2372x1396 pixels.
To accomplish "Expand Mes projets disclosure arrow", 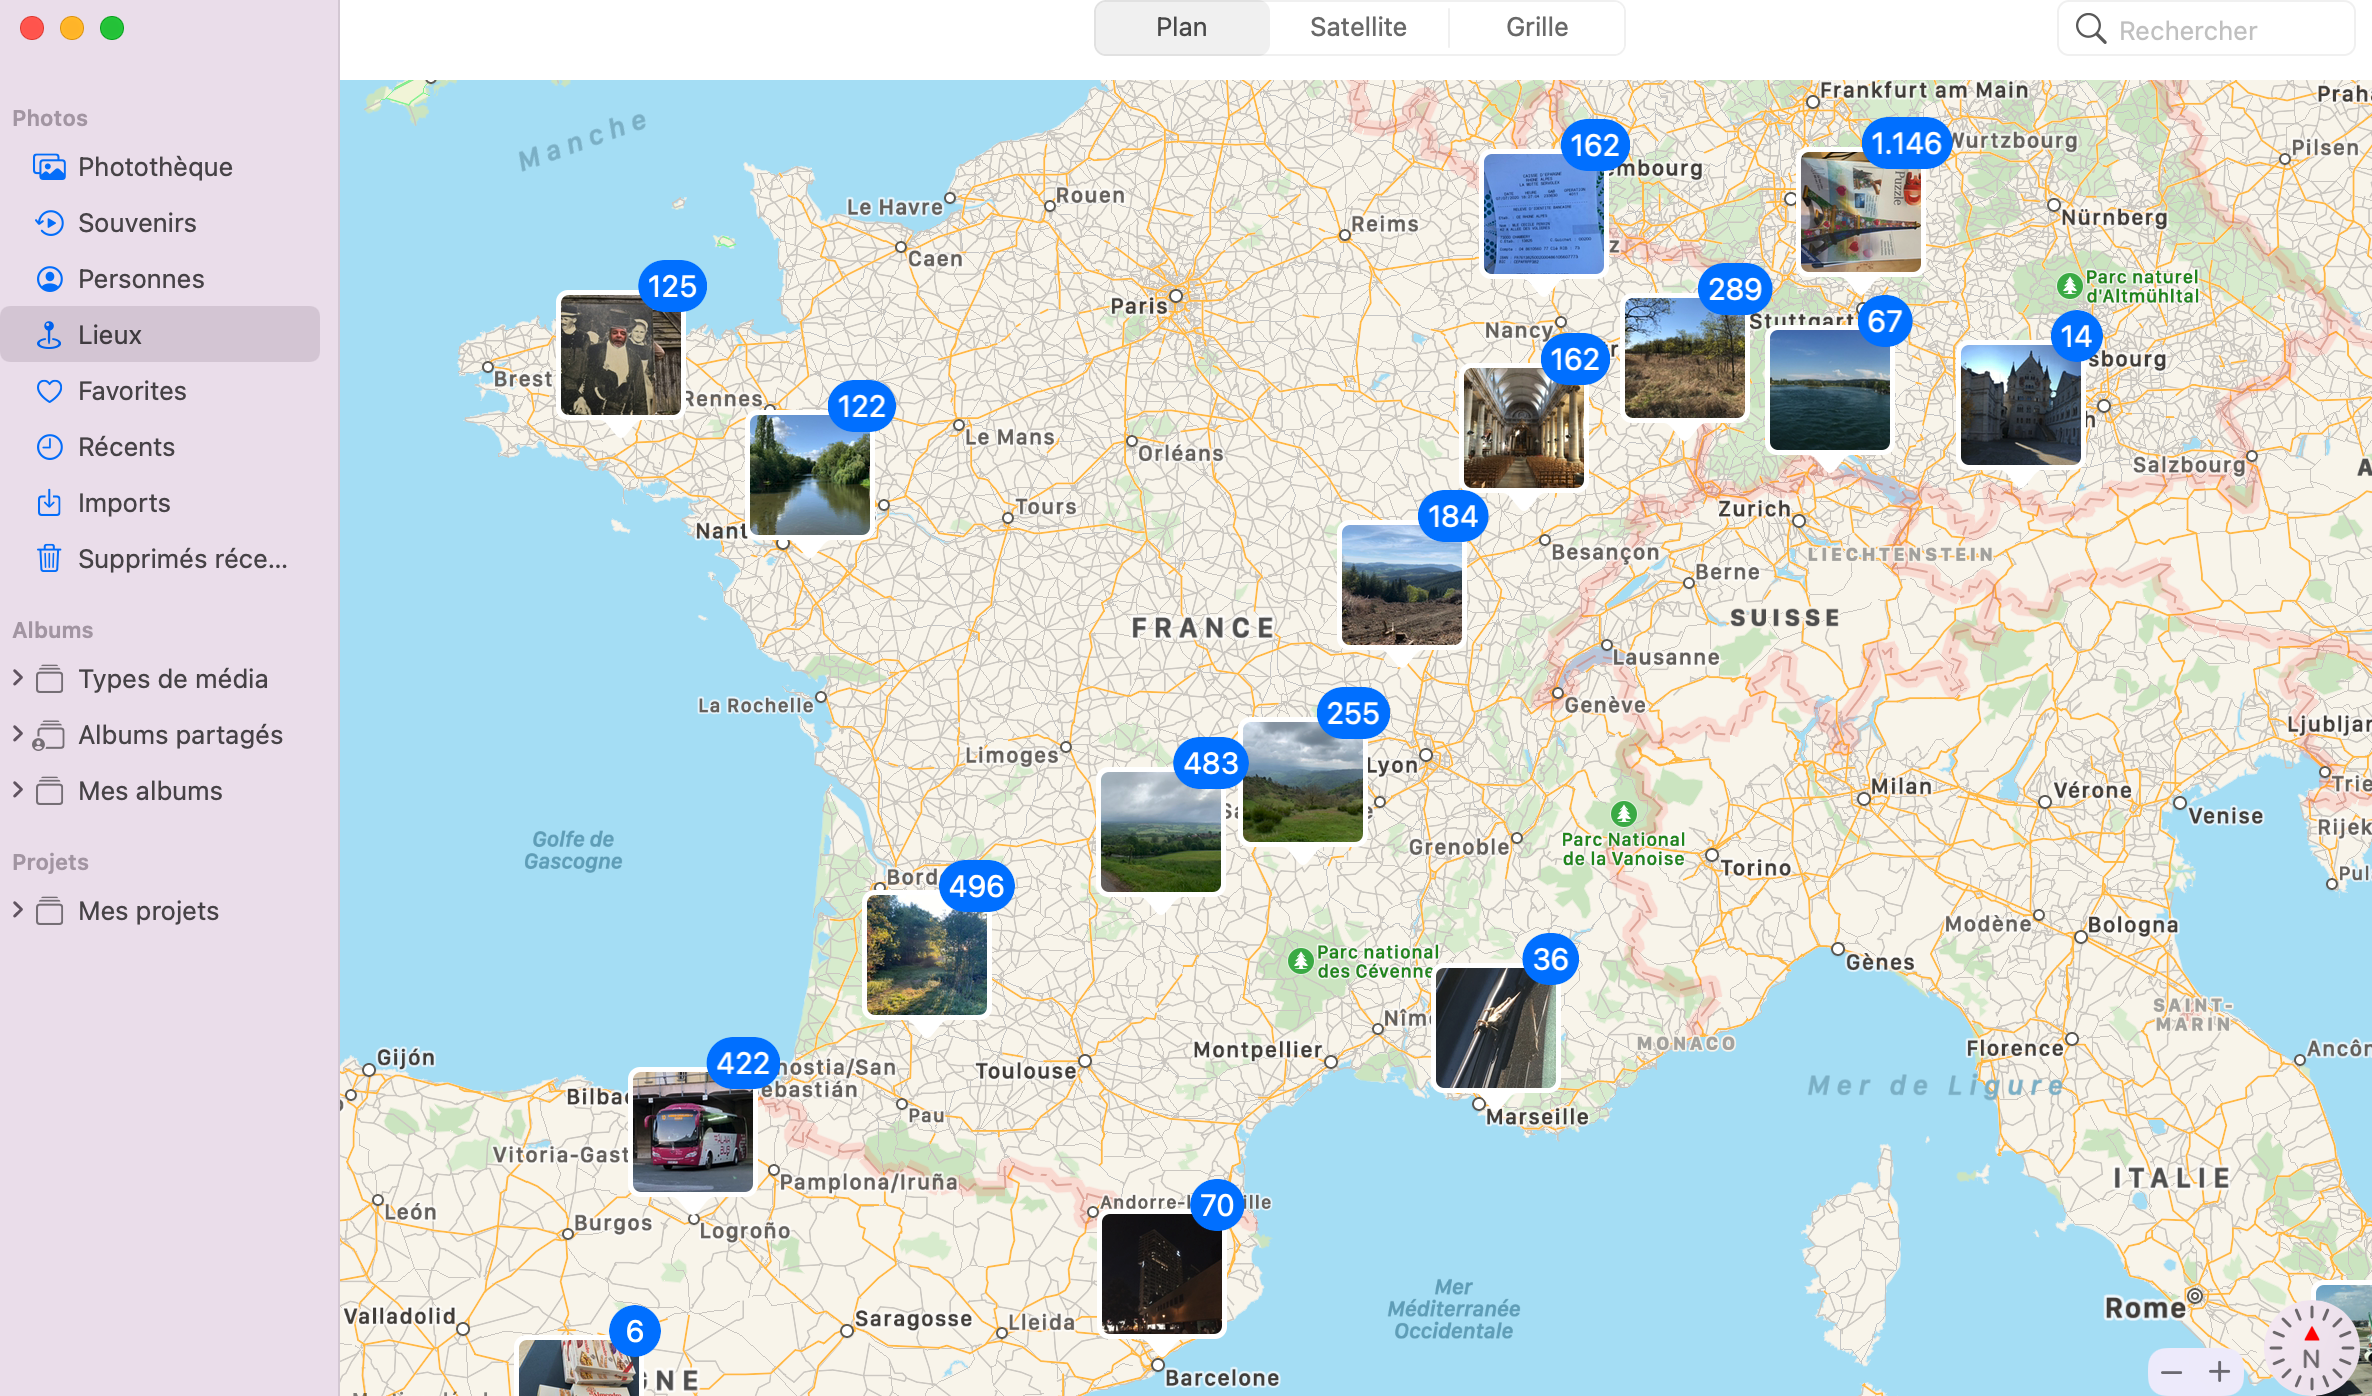I will pos(17,910).
